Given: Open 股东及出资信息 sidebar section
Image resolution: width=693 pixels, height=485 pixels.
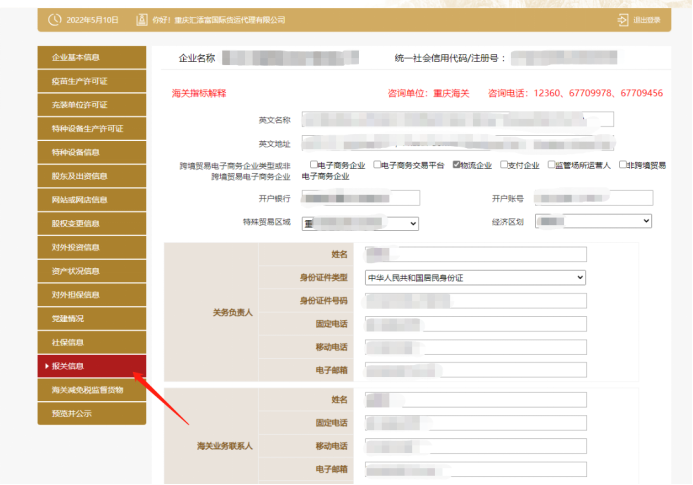Looking at the screenshot, I should tap(92, 176).
